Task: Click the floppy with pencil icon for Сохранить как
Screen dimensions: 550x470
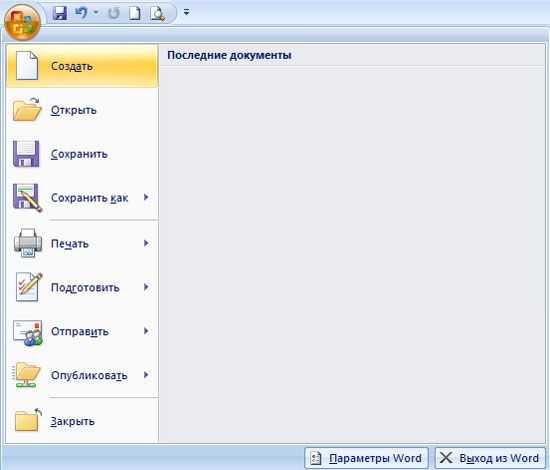Action: (27, 197)
